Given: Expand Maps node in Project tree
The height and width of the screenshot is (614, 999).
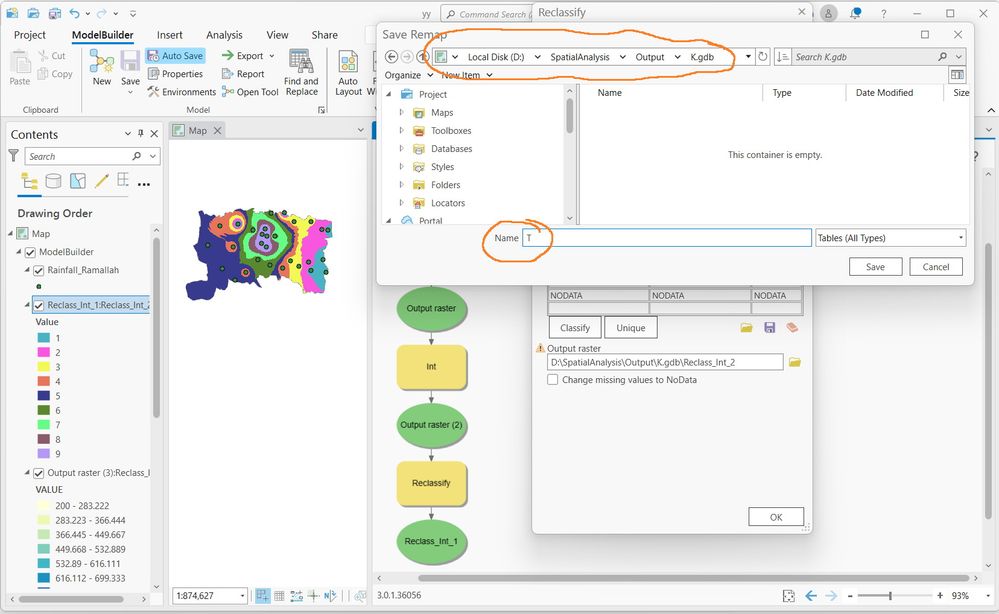Looking at the screenshot, I should tap(401, 112).
